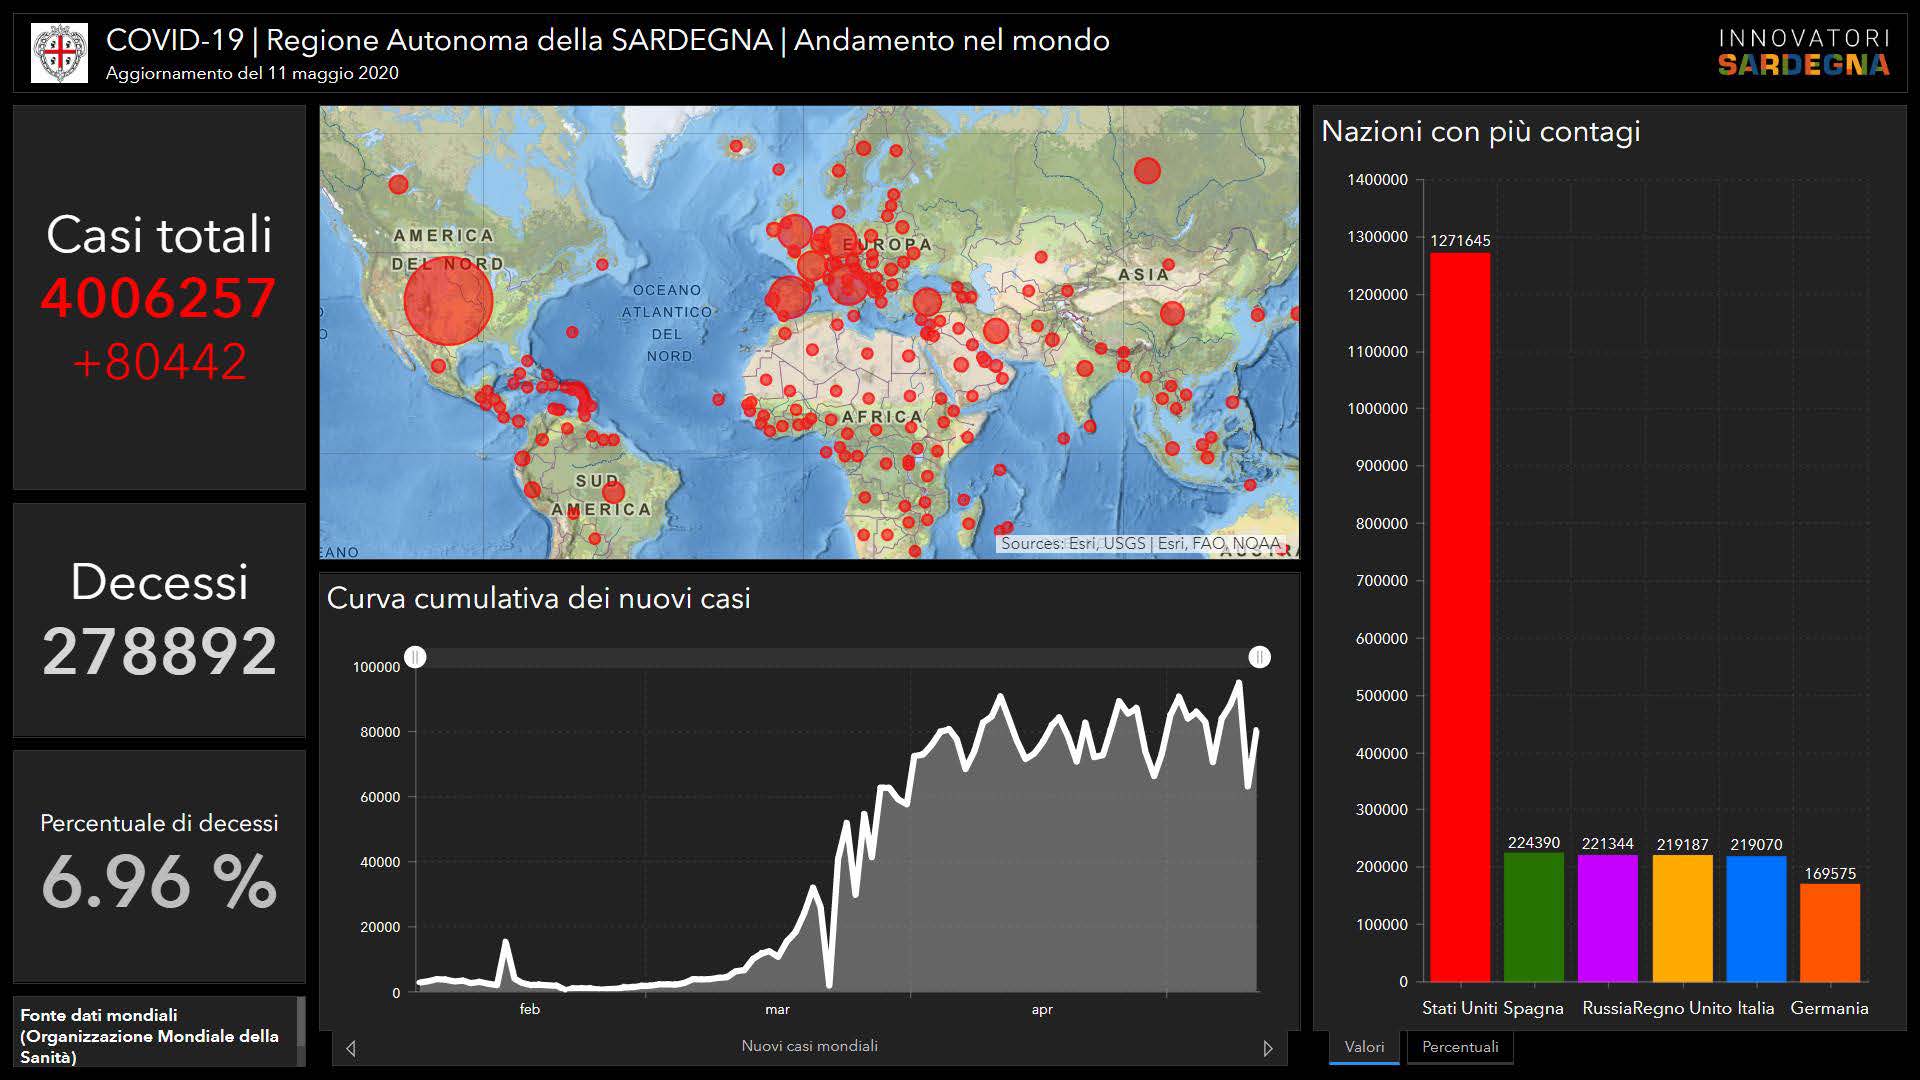1920x1080 pixels.
Task: Switch to the Percentuali tab
Action: pos(1459,1047)
